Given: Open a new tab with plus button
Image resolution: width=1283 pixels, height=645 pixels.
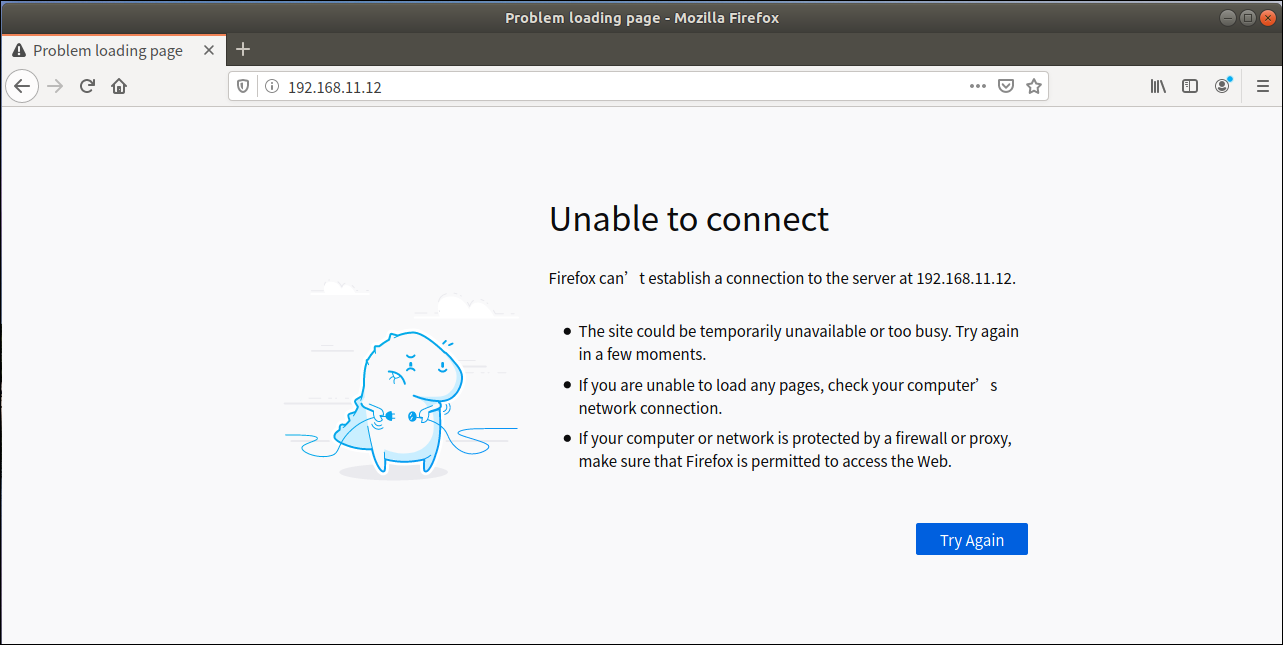Looking at the screenshot, I should [x=242, y=49].
